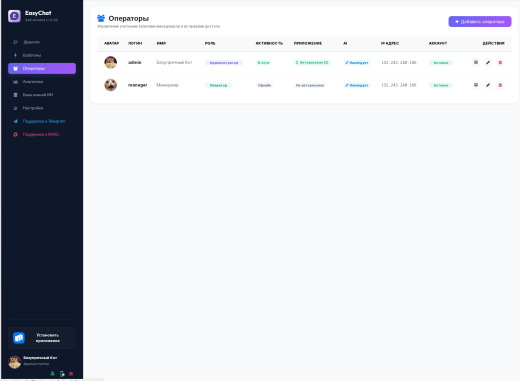
Task: Click the Аккаунт column header
Action: click(438, 43)
